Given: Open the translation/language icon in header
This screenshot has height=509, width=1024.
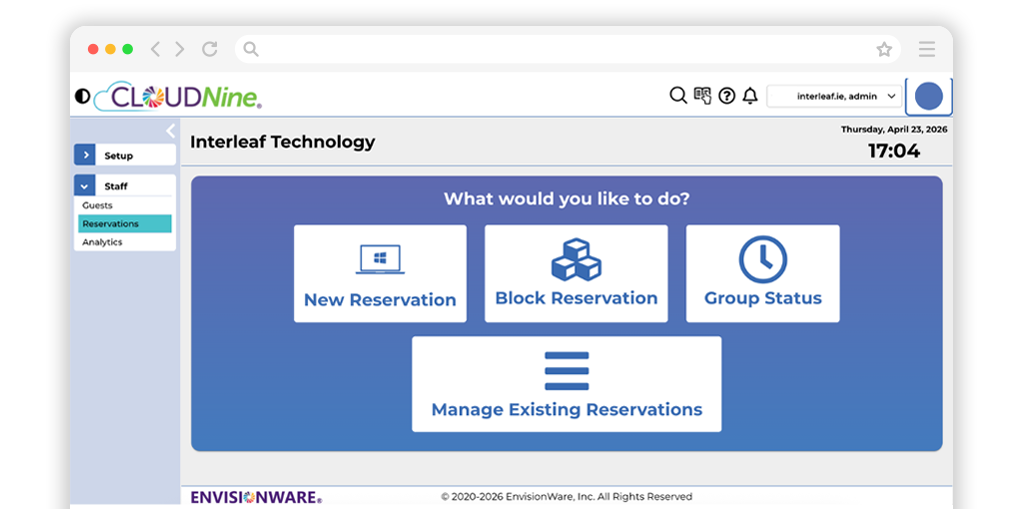Looking at the screenshot, I should [x=702, y=96].
